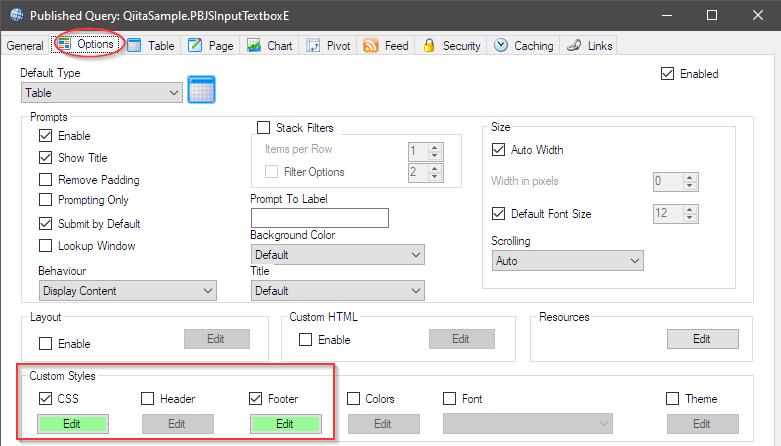Check the Header custom style
The image size is (781, 446).
click(147, 399)
